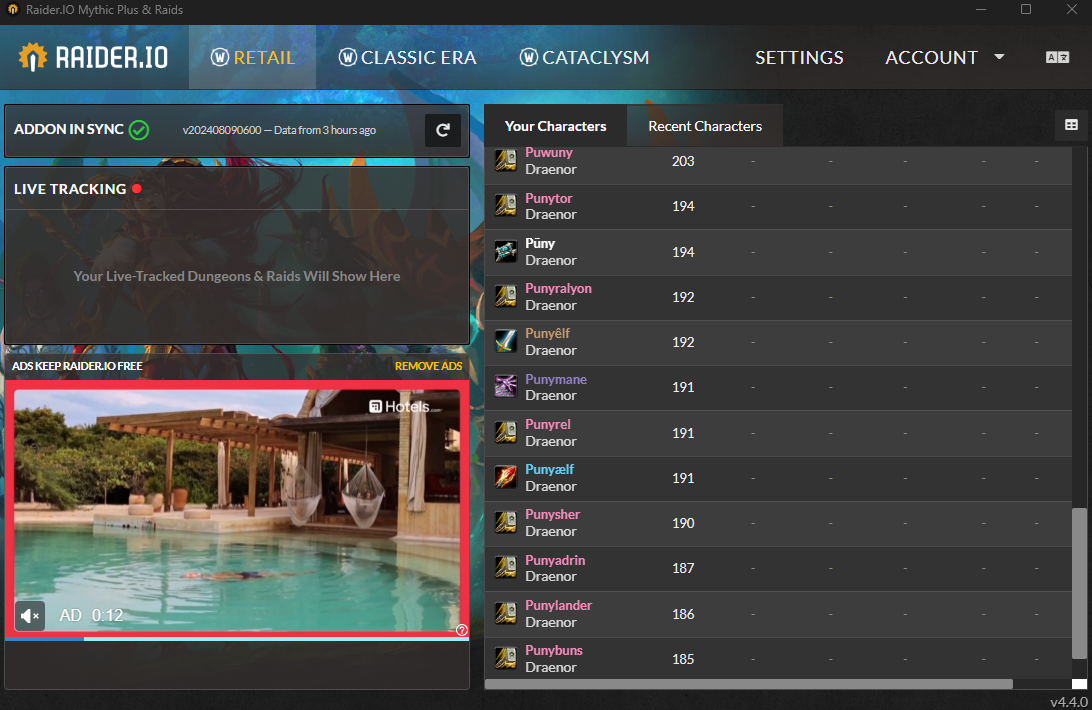Click Punyralyon's class icon

point(506,297)
